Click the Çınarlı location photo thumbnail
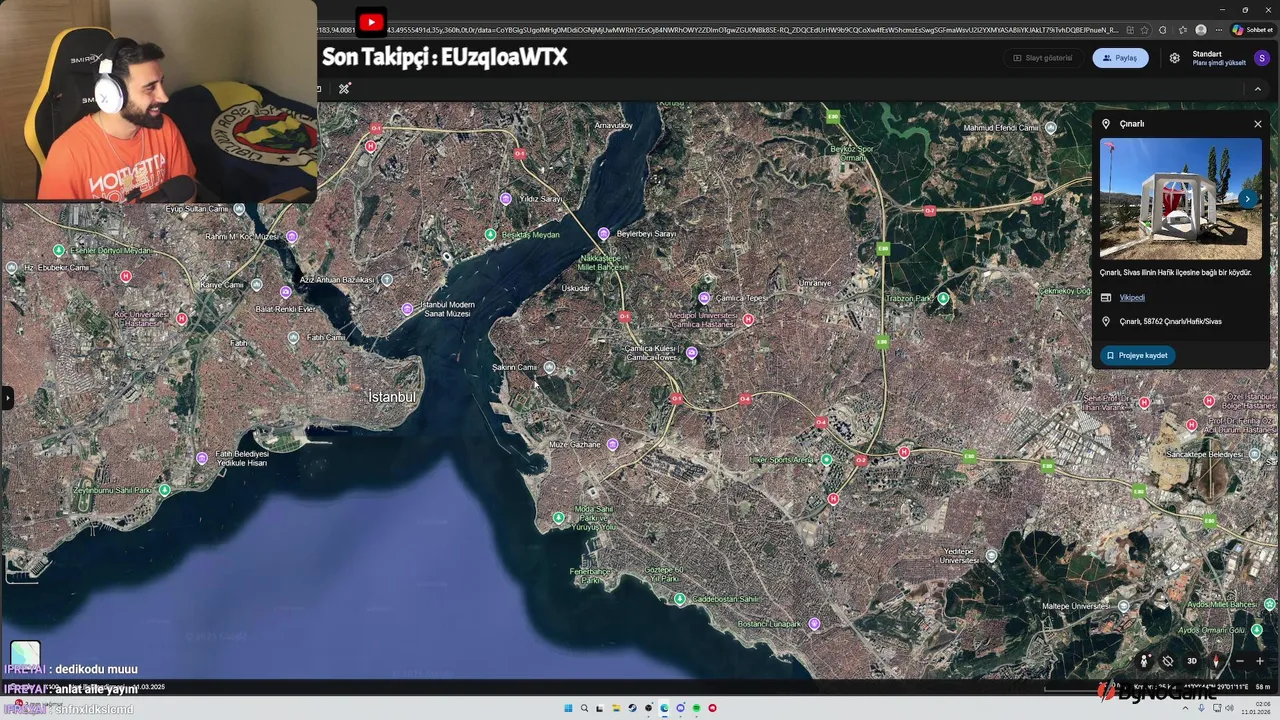 [1180, 199]
